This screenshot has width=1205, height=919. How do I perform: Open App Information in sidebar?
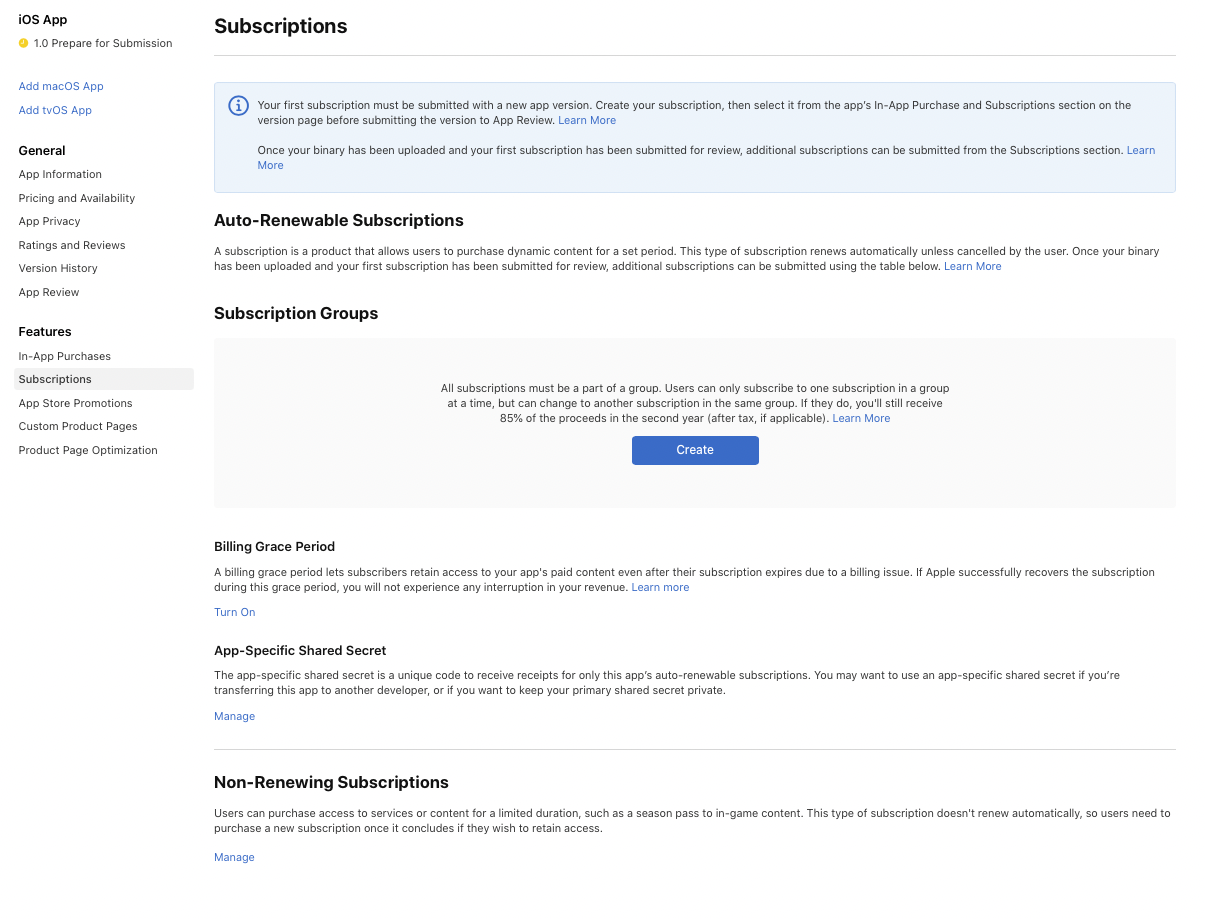pyautogui.click(x=60, y=174)
